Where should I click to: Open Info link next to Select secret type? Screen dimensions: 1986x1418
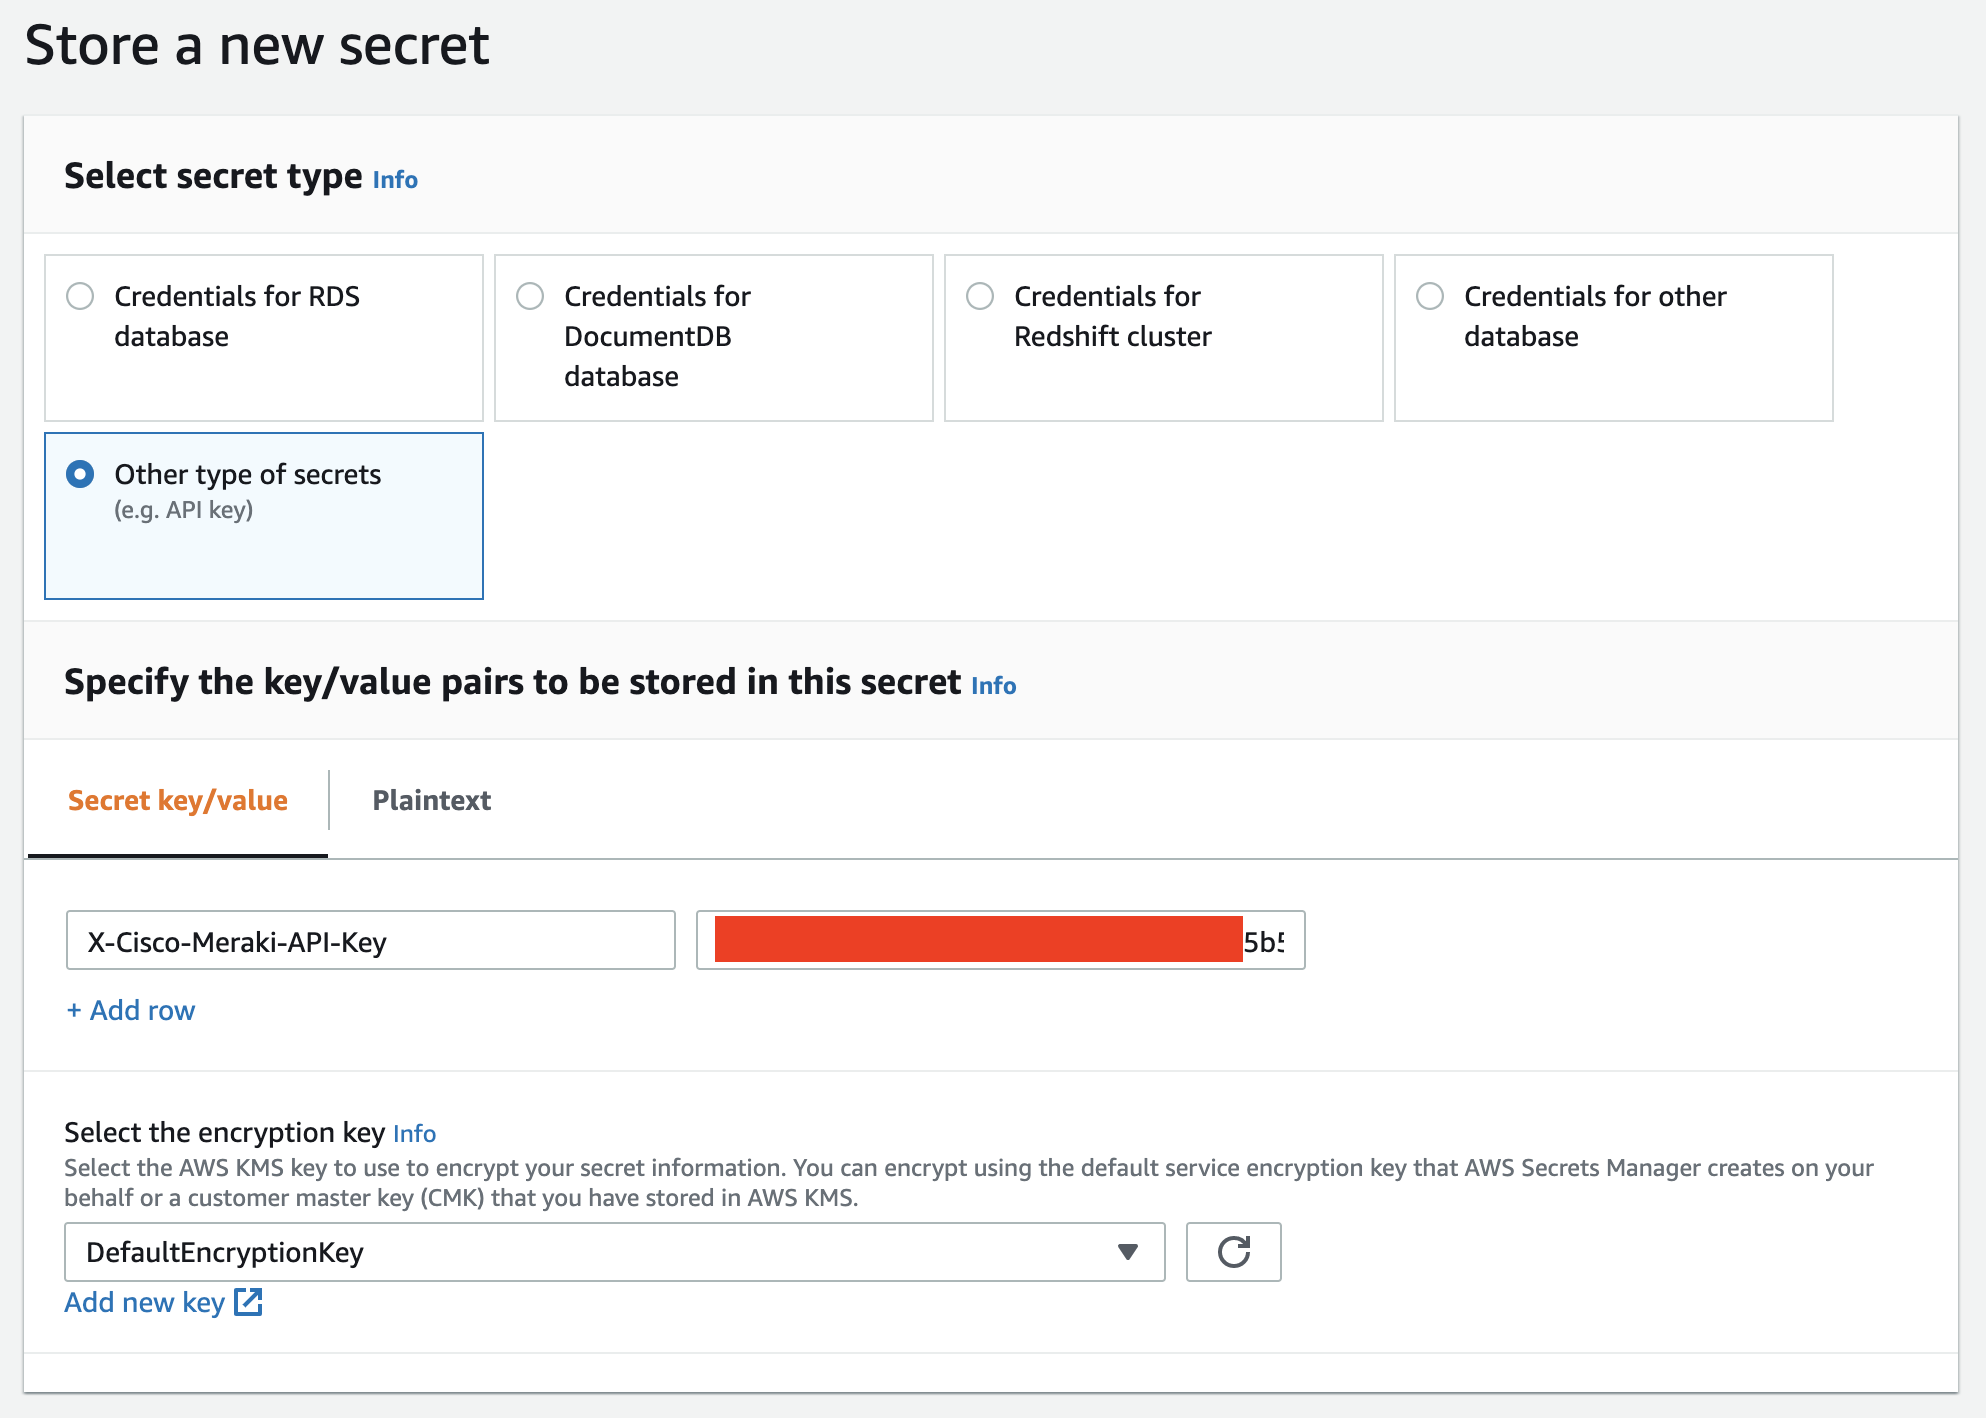[395, 180]
